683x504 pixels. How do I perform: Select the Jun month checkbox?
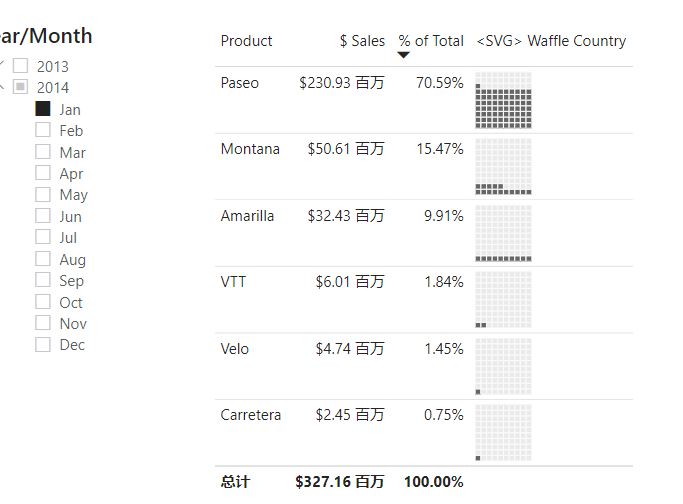point(43,216)
